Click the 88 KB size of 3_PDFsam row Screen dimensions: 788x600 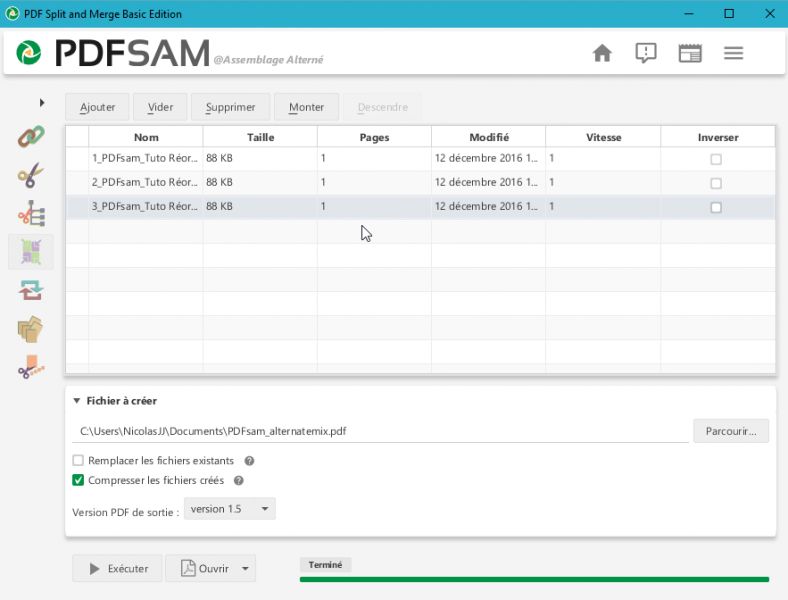[x=220, y=207]
